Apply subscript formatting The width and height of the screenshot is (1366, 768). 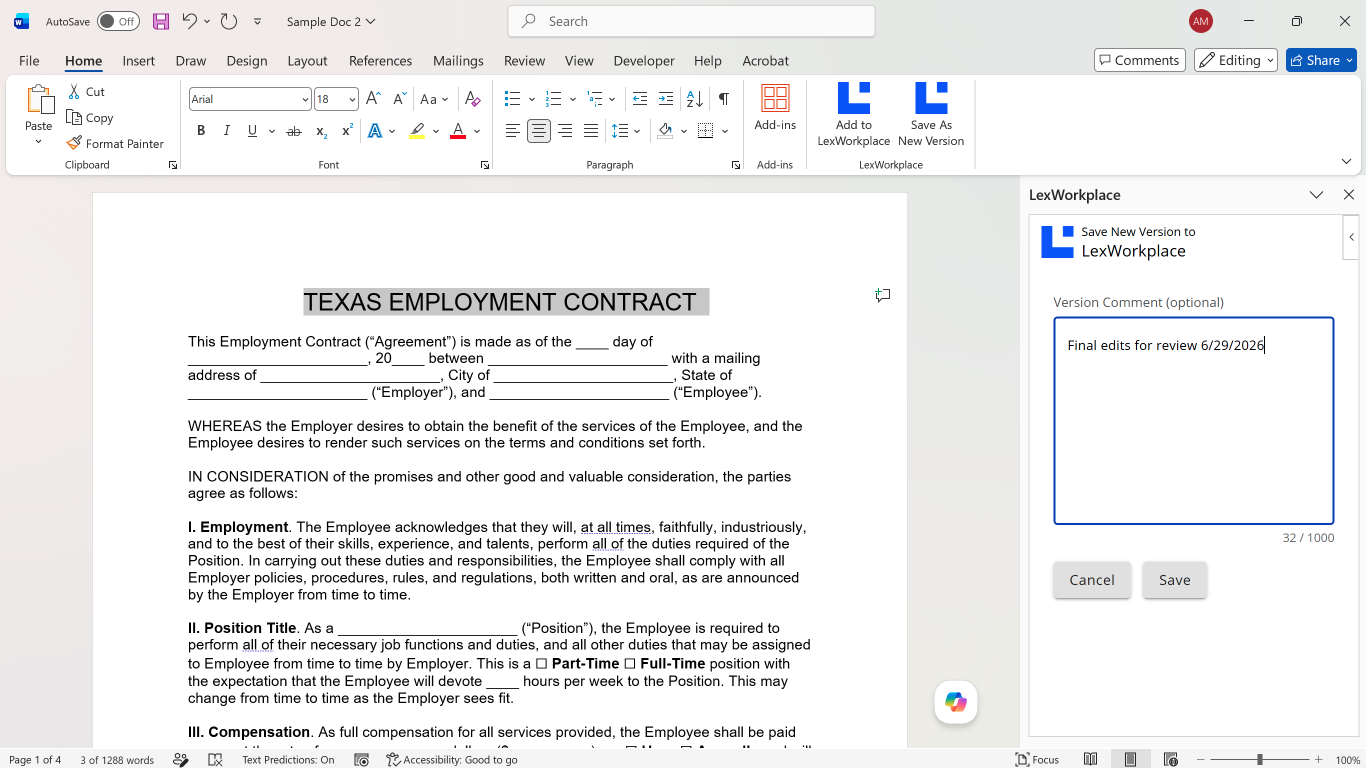tap(321, 131)
